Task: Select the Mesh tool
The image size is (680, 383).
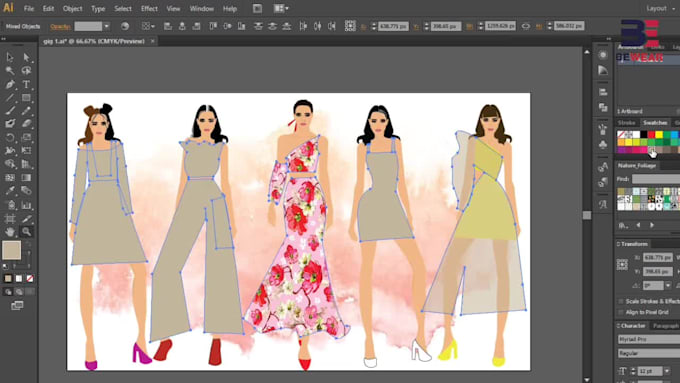Action: click(10, 177)
